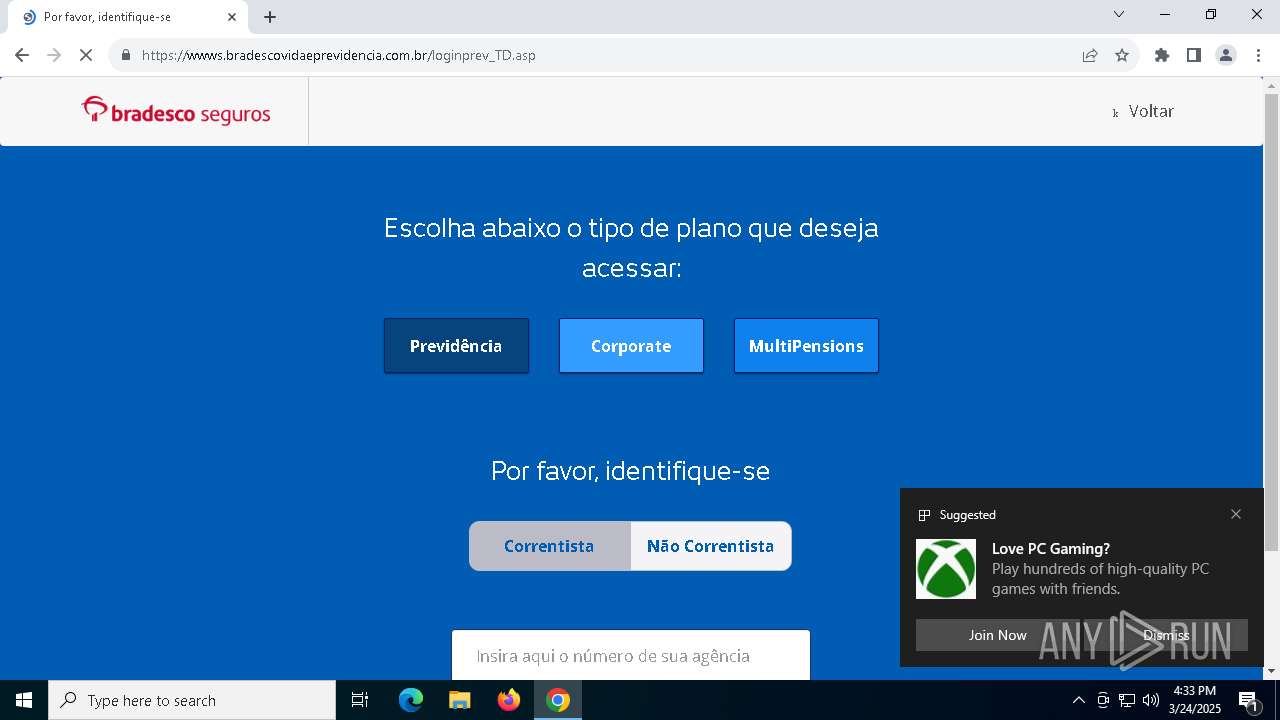1280x720 pixels.
Task: Open the Chrome extensions puzzle icon
Action: (1162, 55)
